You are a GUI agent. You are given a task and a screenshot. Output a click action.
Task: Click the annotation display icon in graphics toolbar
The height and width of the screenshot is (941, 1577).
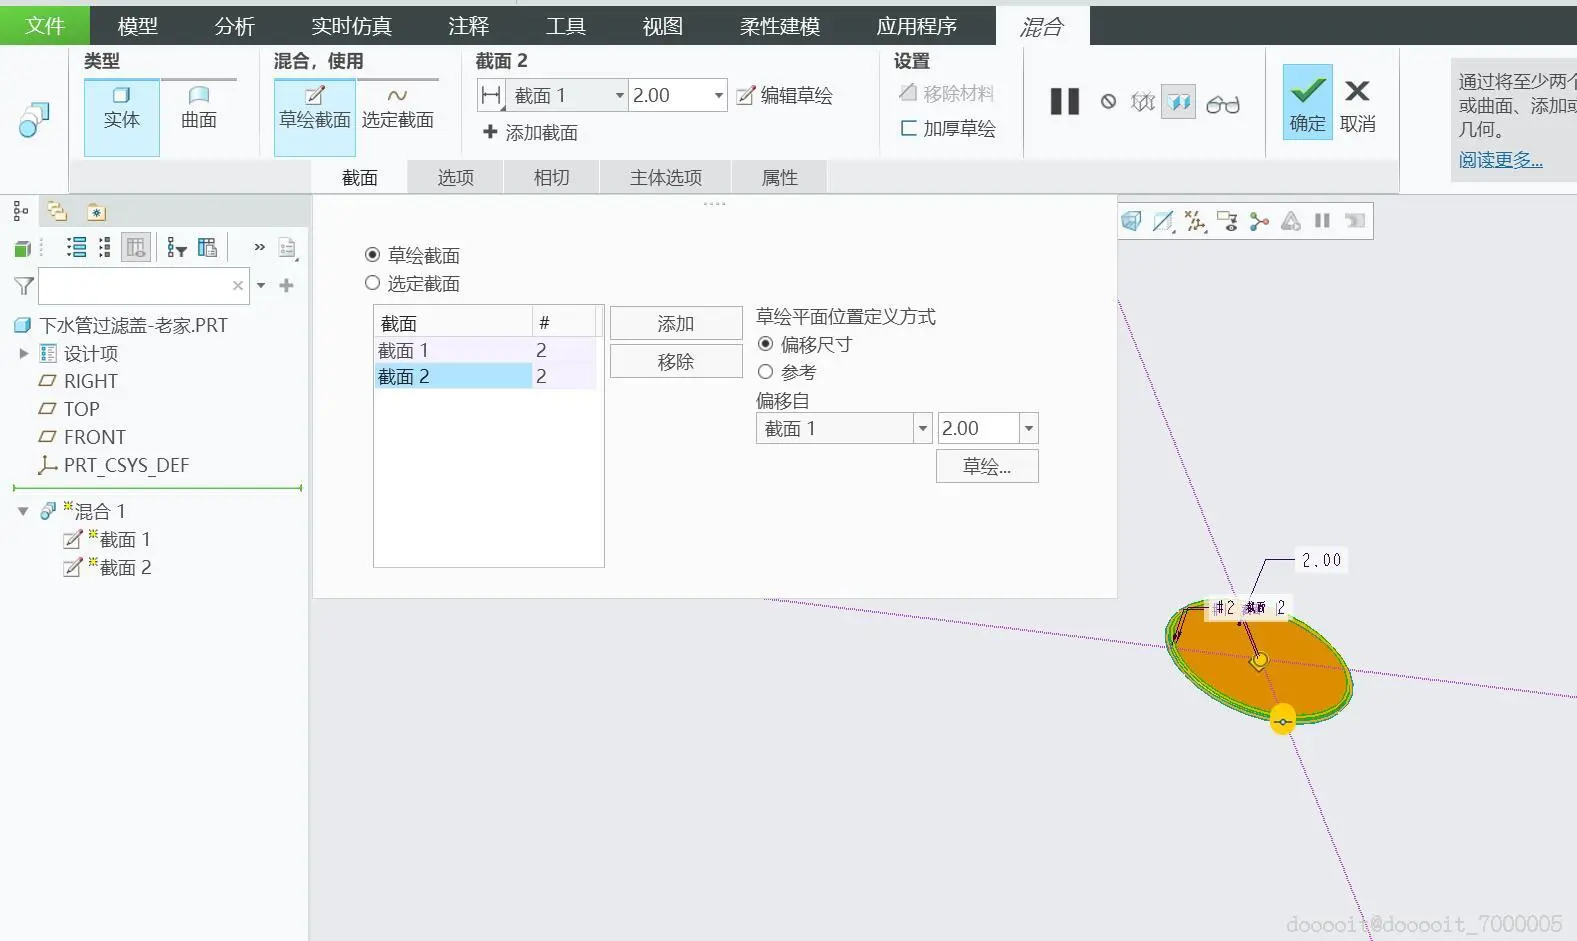(1227, 221)
